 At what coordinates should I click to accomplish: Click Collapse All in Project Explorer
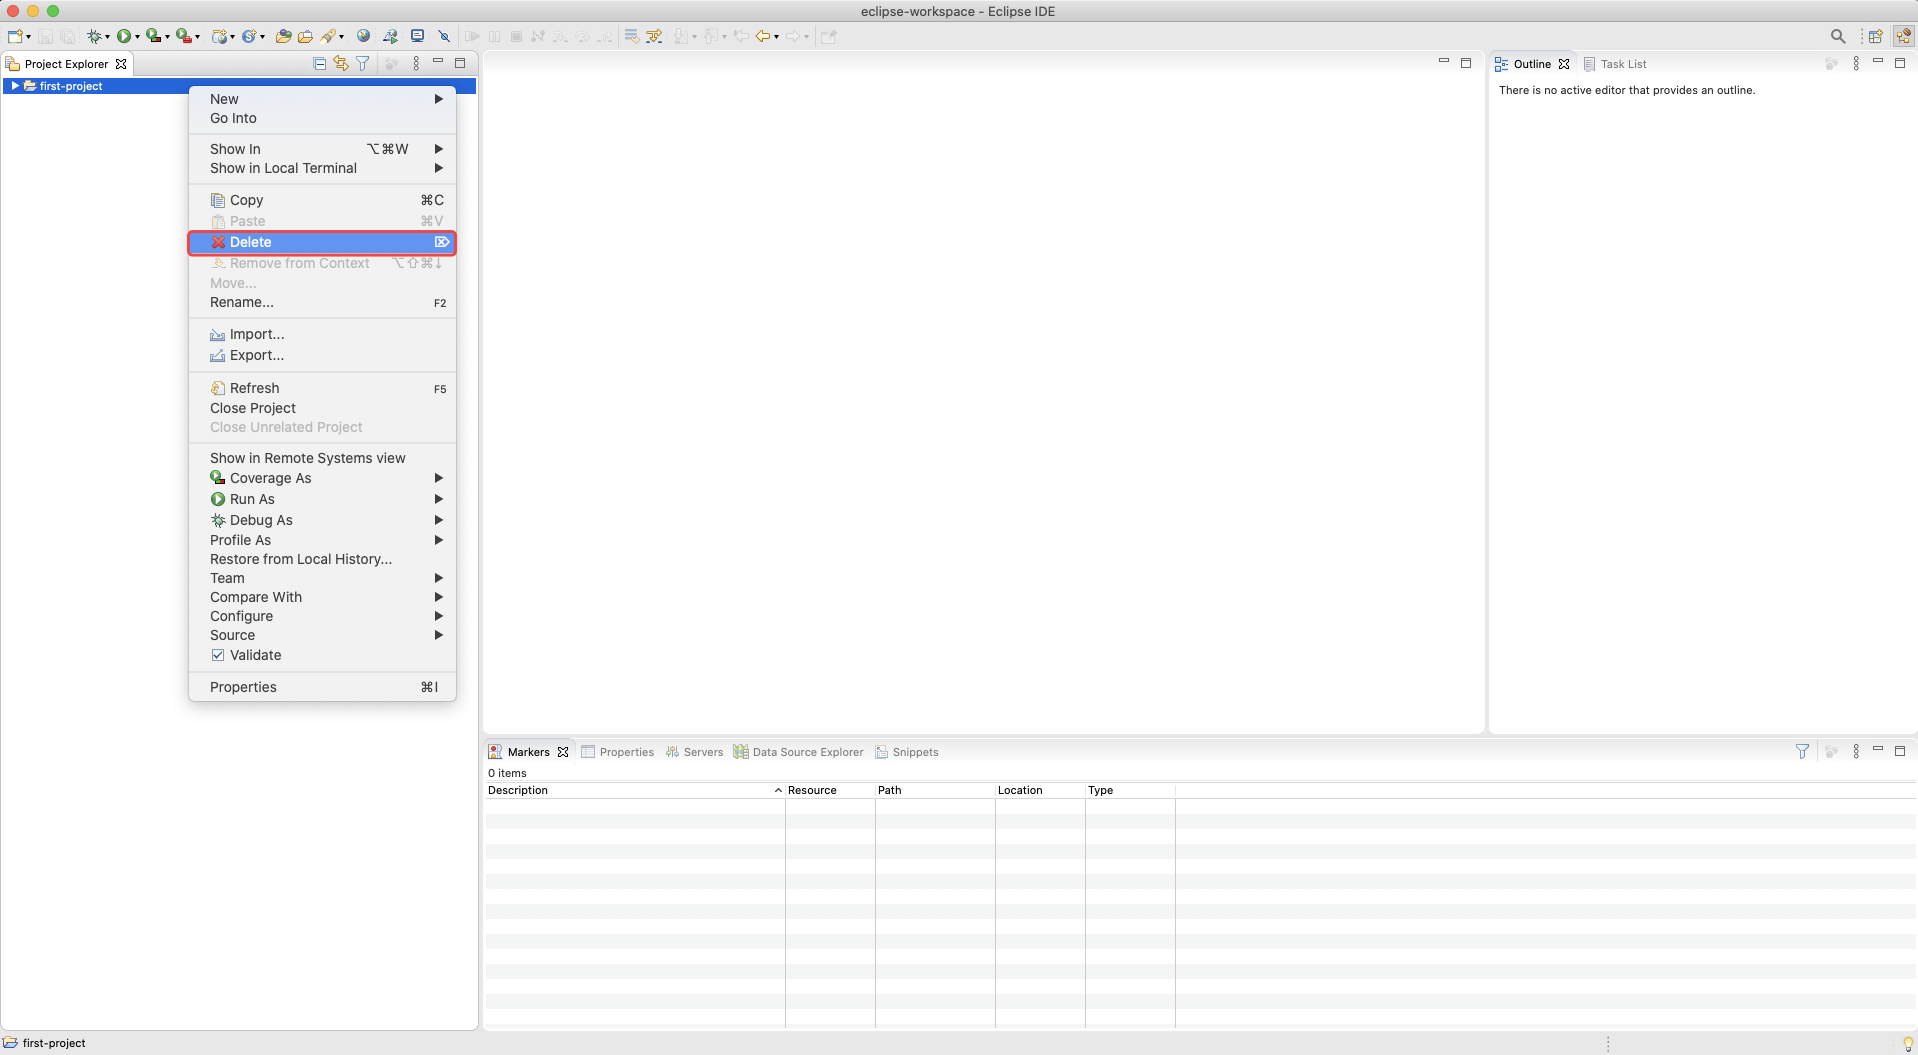(319, 63)
